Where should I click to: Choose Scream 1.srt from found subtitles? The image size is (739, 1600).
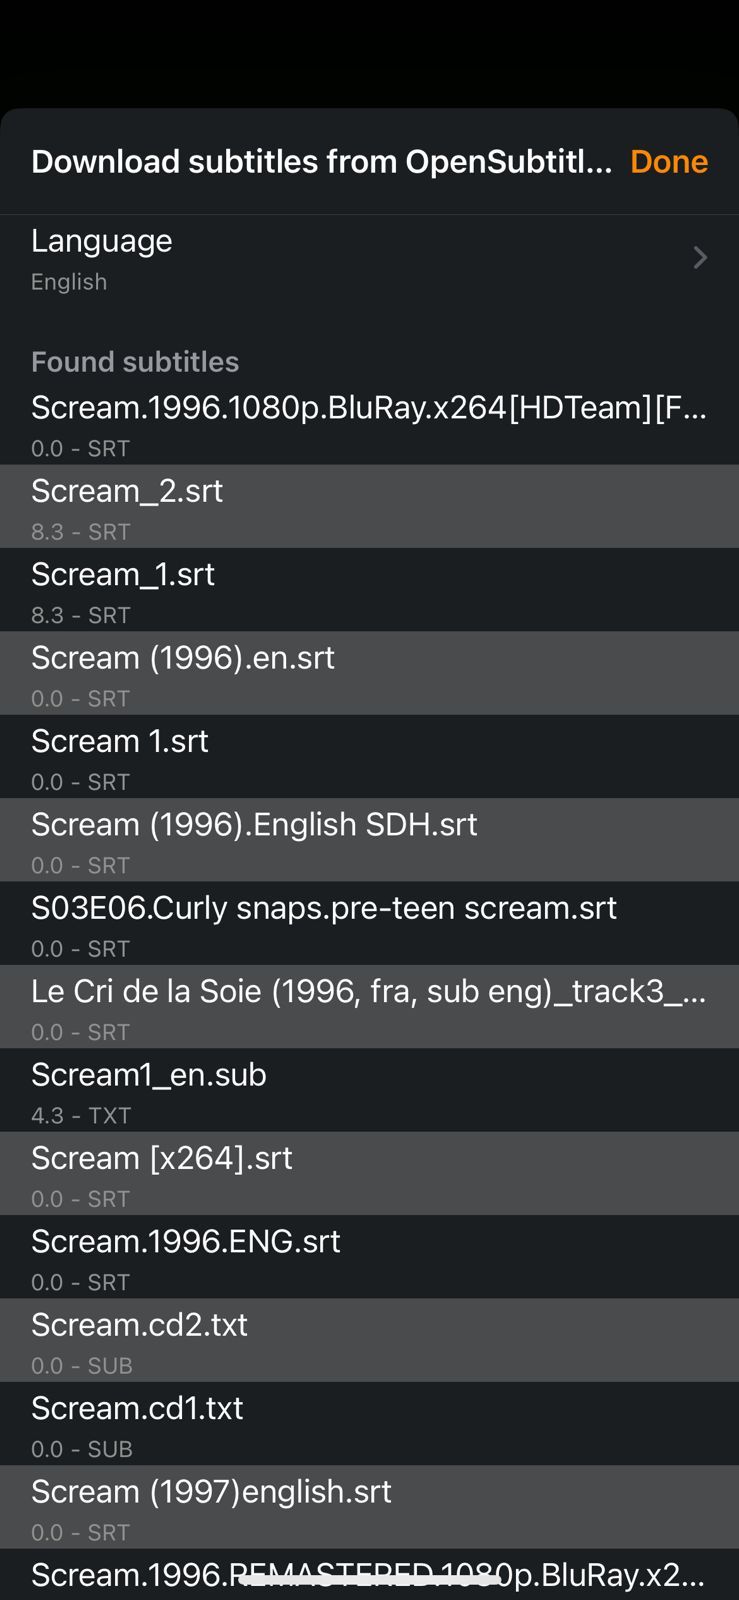coord(370,757)
